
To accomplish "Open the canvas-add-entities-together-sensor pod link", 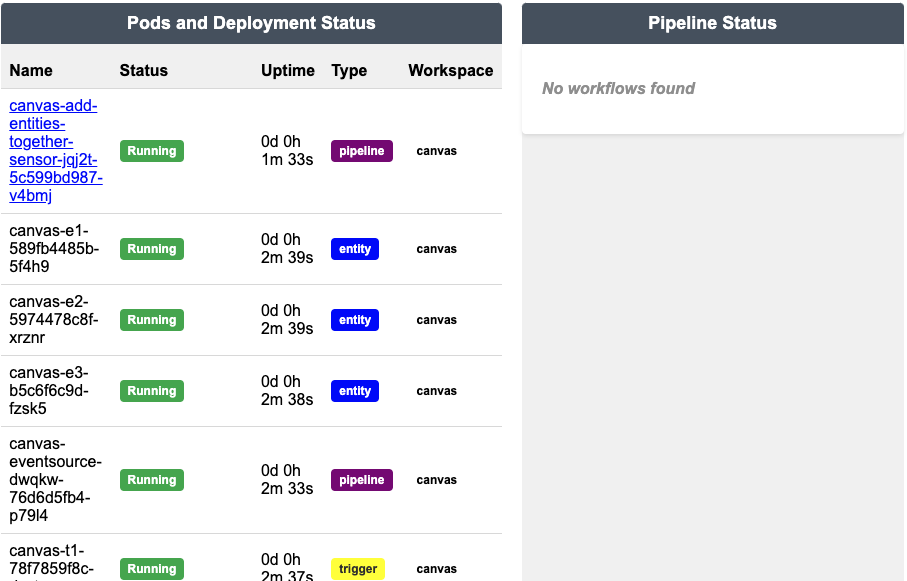I will point(56,150).
